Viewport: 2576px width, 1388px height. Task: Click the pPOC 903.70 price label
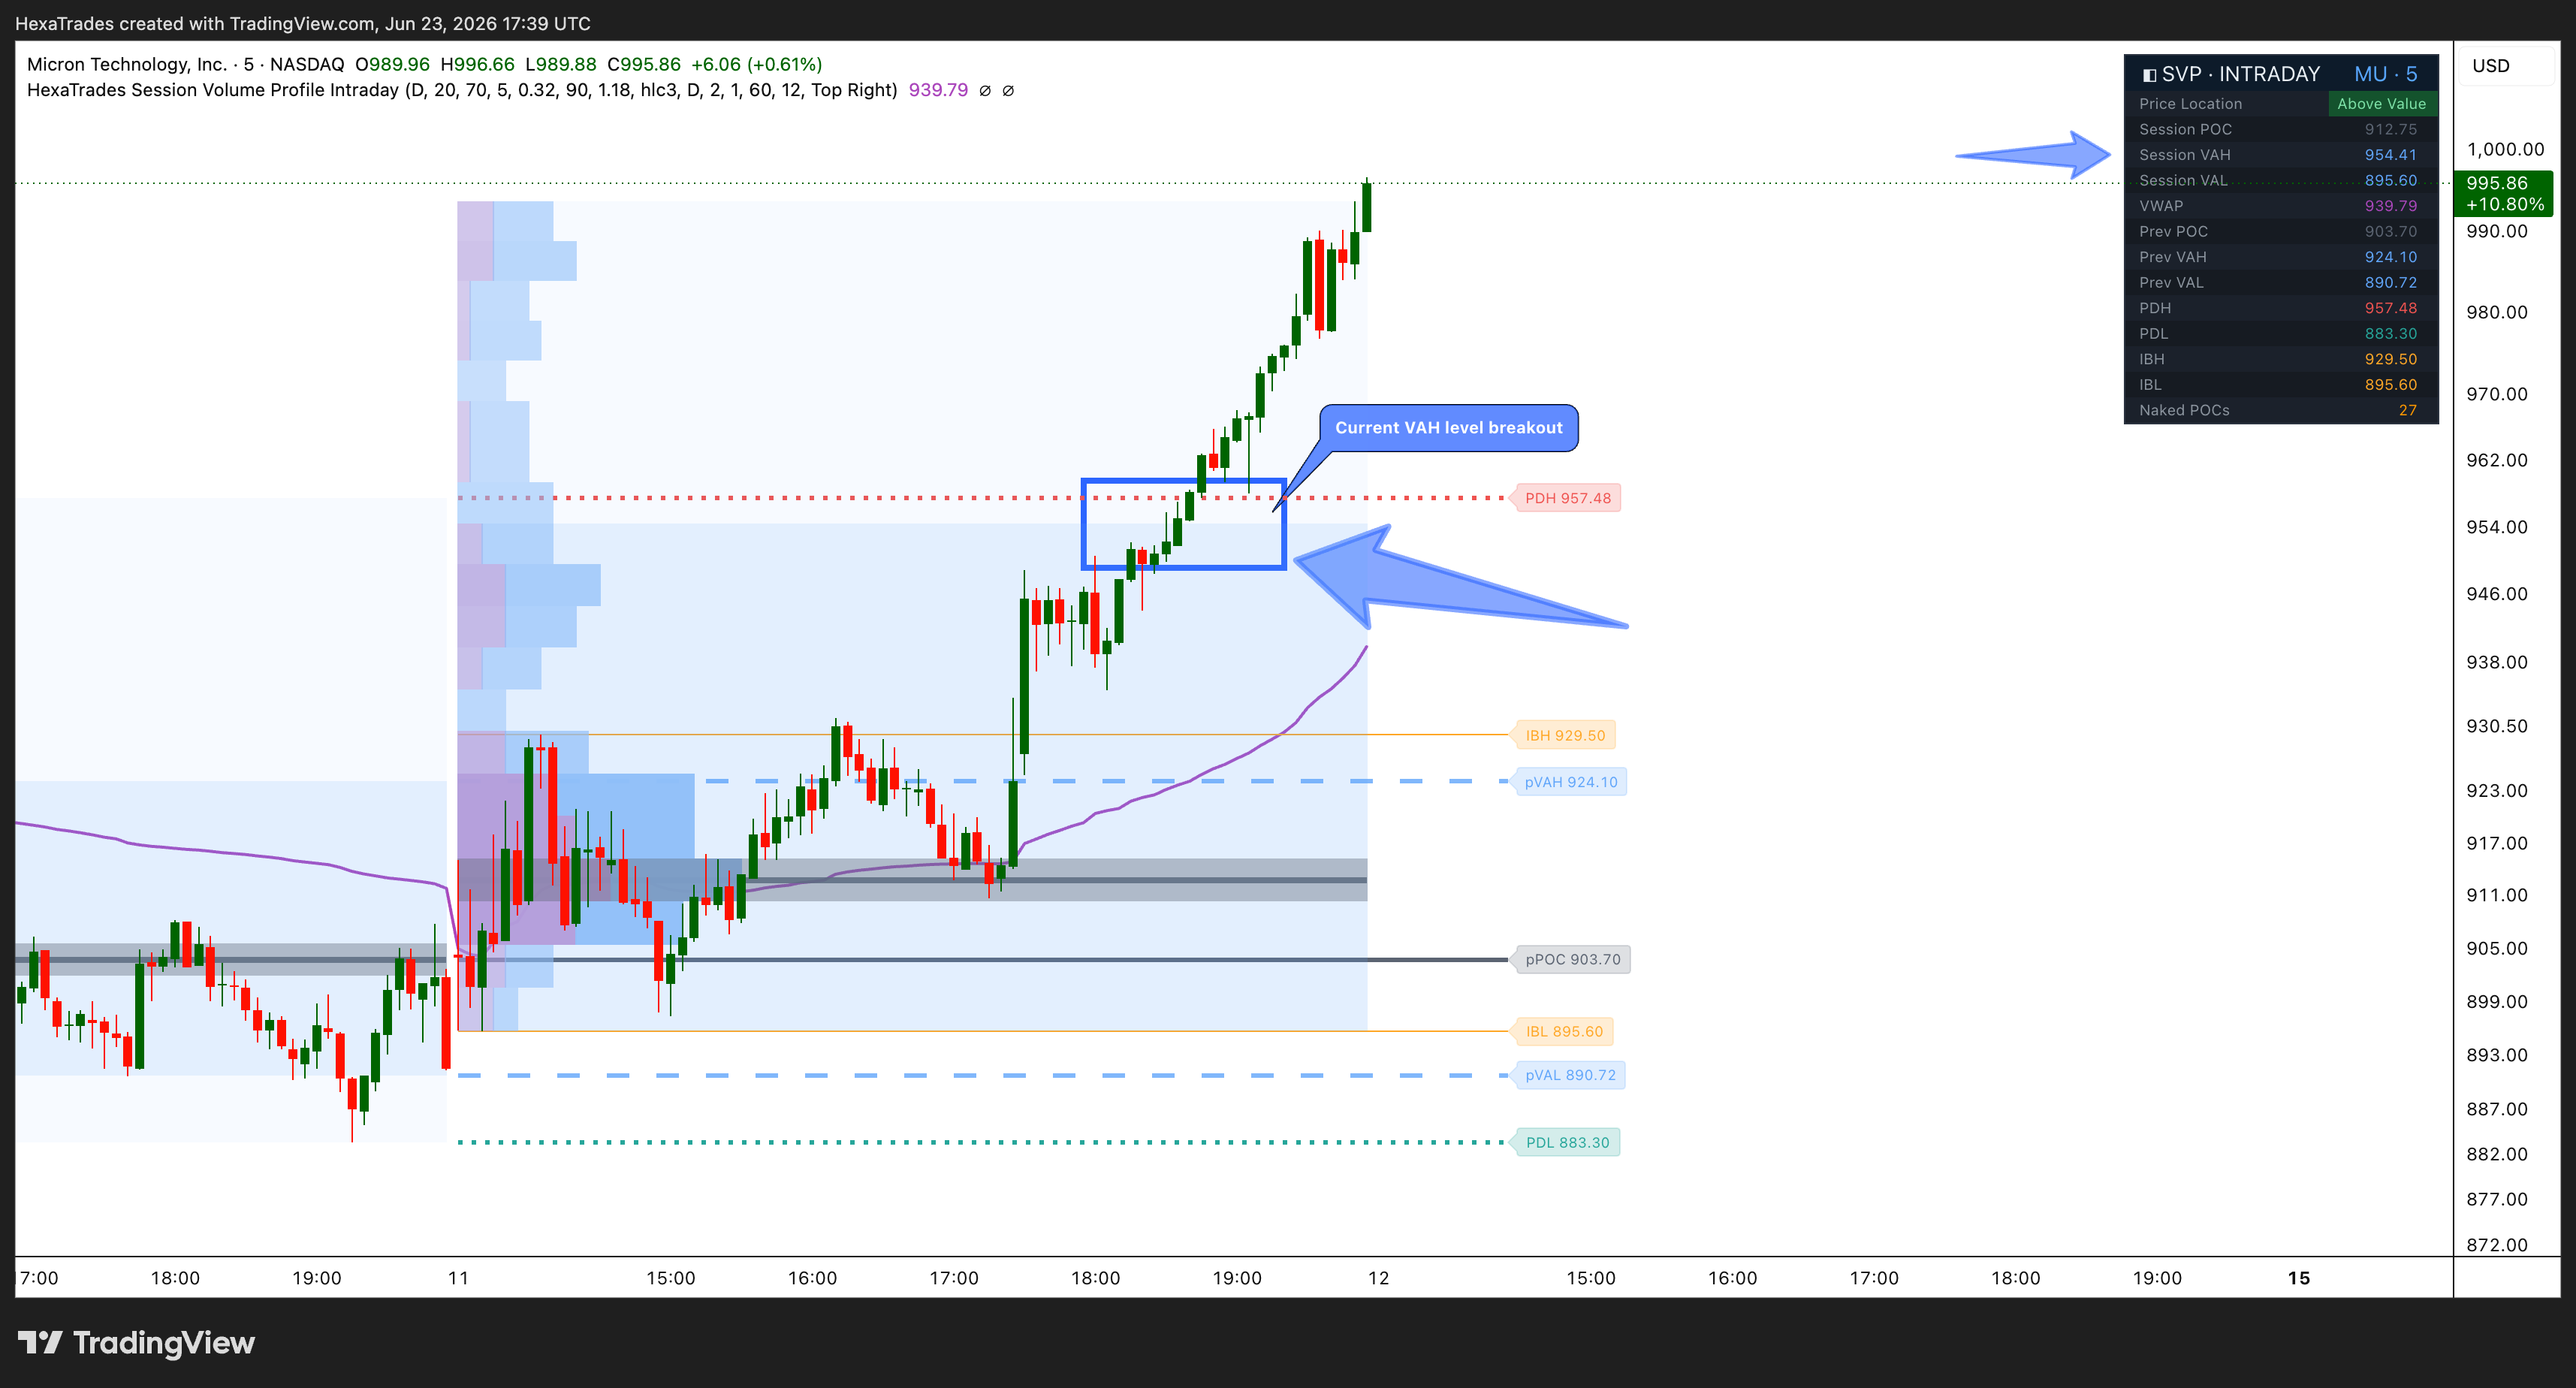(x=1571, y=959)
